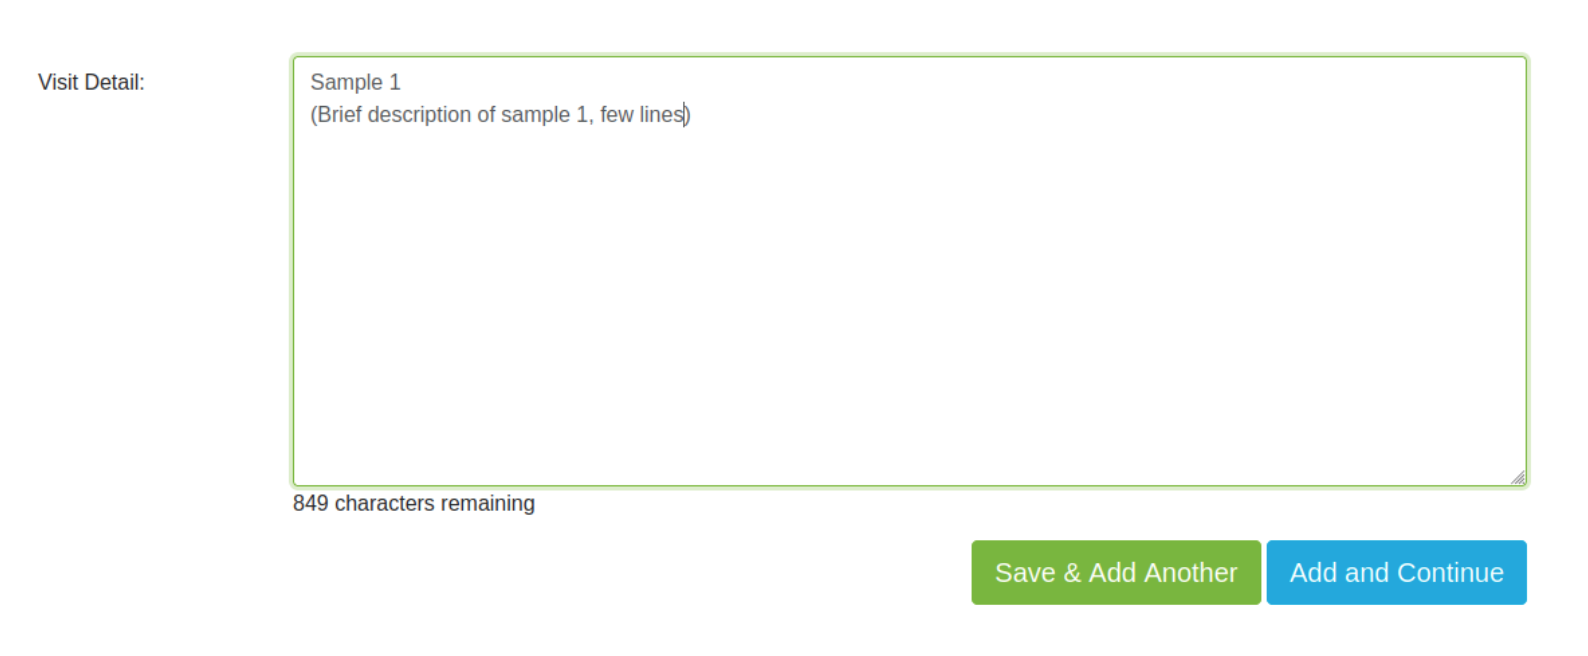Place cursor in the word "Sample" on first line
This screenshot has height=656, width=1588.
(346, 83)
